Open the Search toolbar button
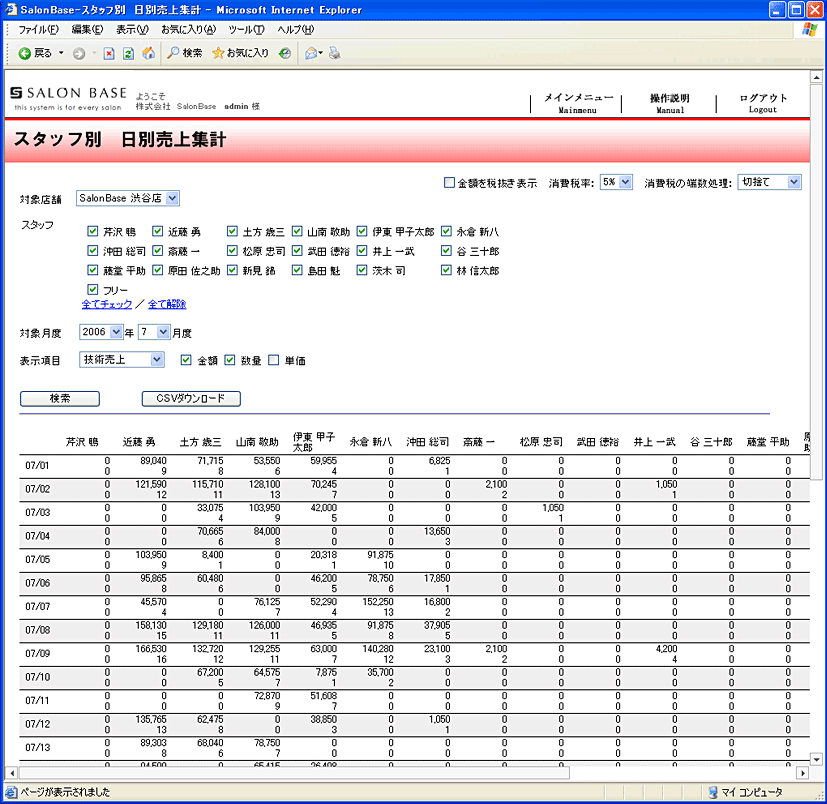 pyautogui.click(x=185, y=53)
